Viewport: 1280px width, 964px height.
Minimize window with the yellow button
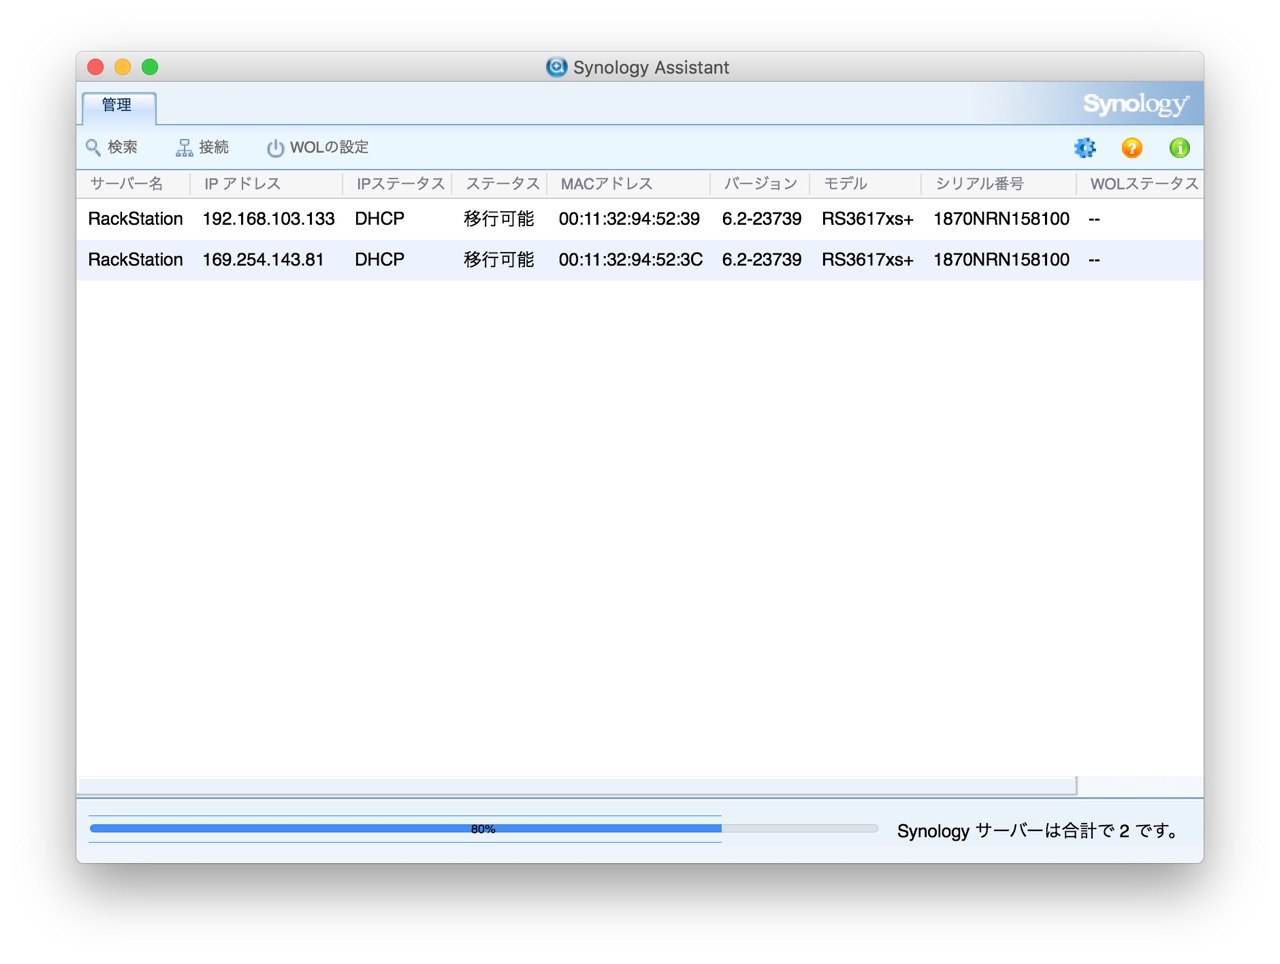(x=123, y=67)
